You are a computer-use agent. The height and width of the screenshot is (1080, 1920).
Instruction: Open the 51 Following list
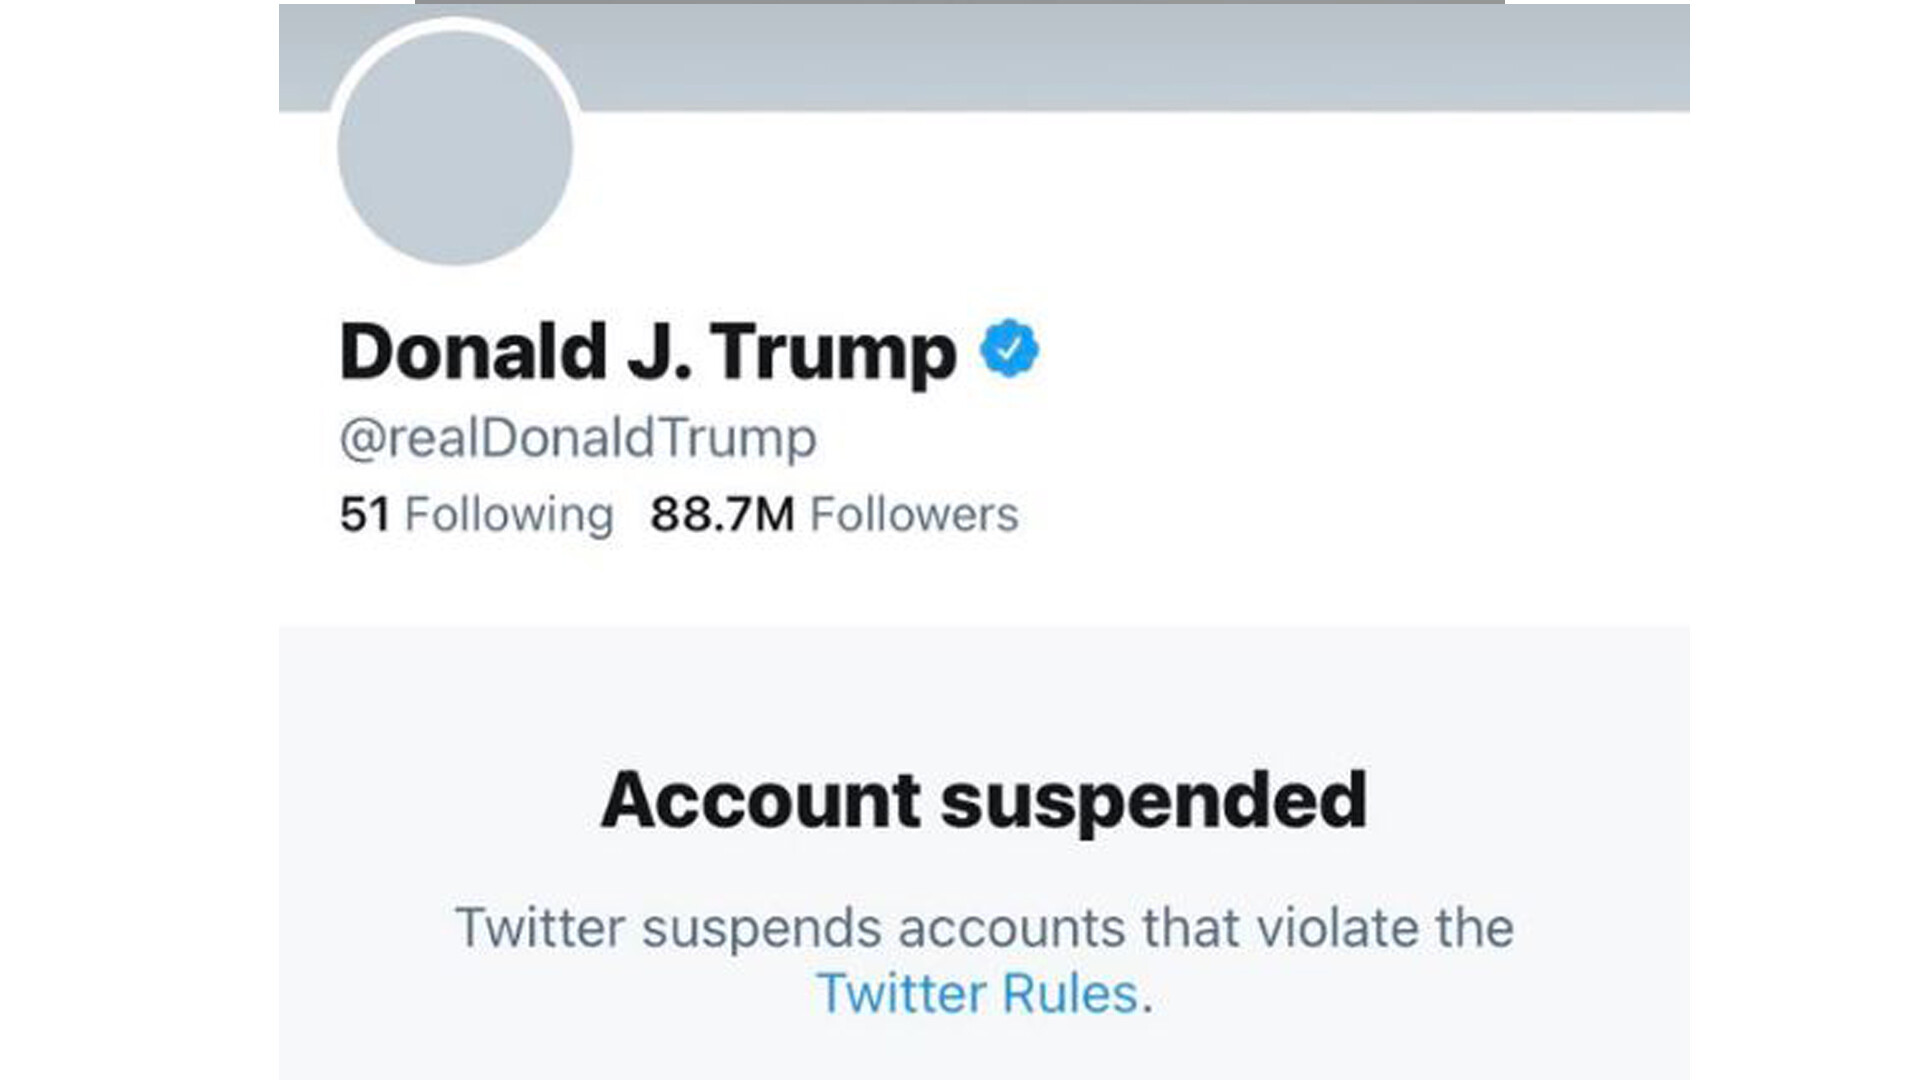point(476,515)
